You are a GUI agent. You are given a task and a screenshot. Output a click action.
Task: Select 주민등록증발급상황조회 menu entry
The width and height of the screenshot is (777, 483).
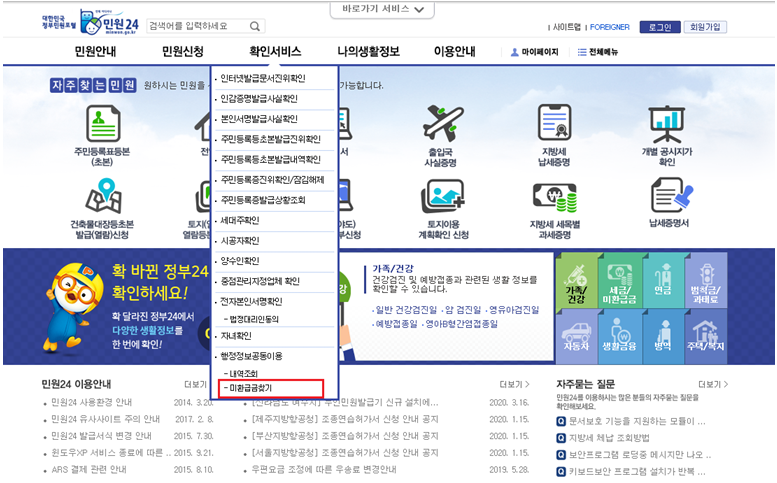[x=263, y=200]
